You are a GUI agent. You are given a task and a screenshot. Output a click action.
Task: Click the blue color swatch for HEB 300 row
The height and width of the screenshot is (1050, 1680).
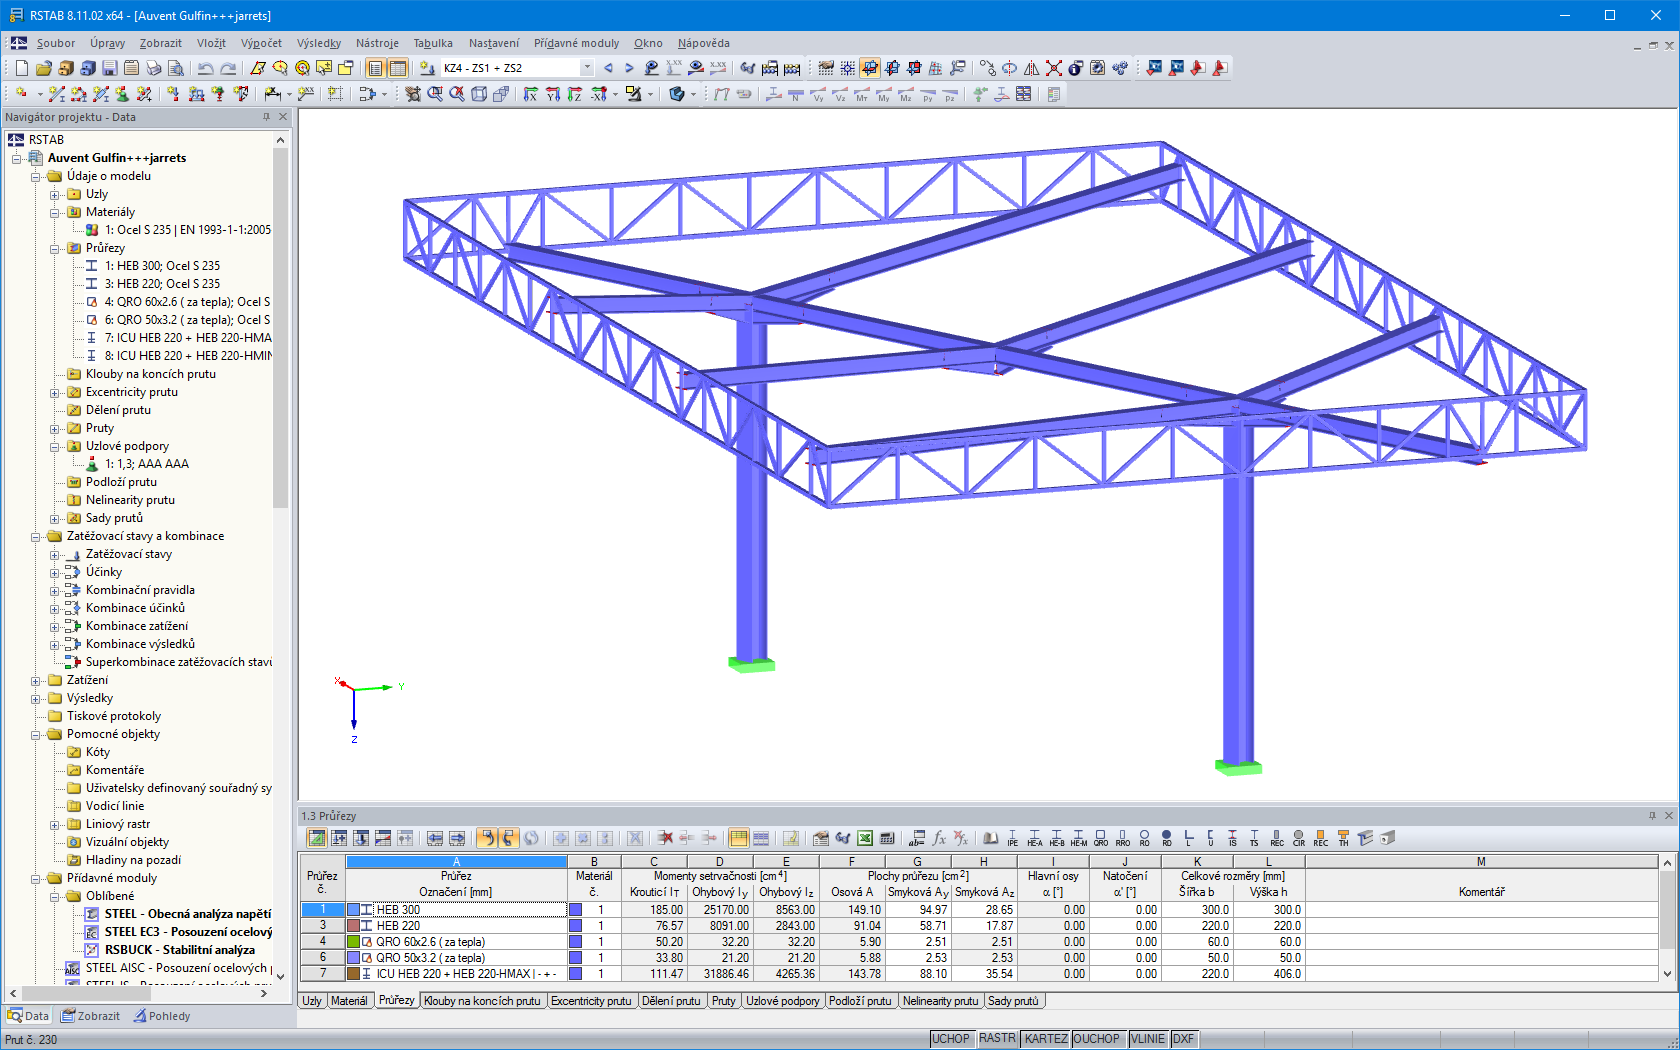click(x=353, y=910)
